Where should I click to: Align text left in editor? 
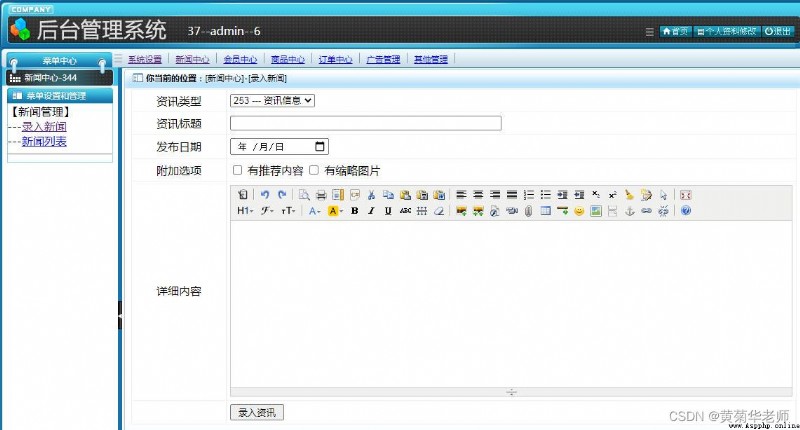coord(461,195)
